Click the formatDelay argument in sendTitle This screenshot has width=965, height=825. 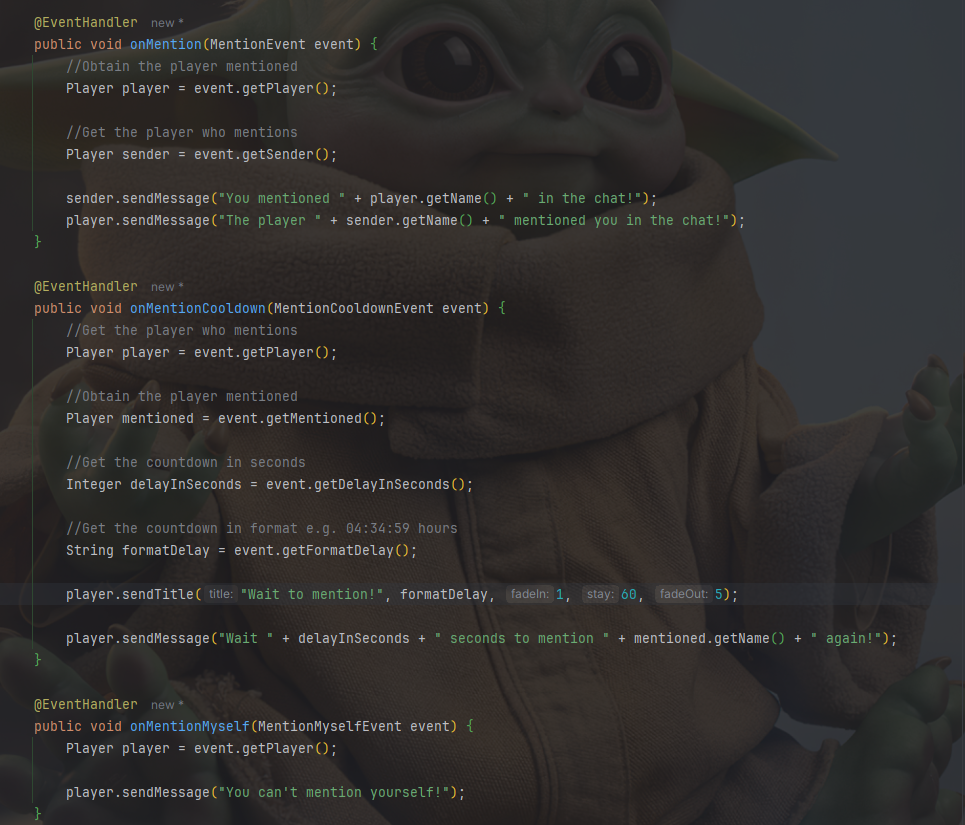tap(444, 594)
